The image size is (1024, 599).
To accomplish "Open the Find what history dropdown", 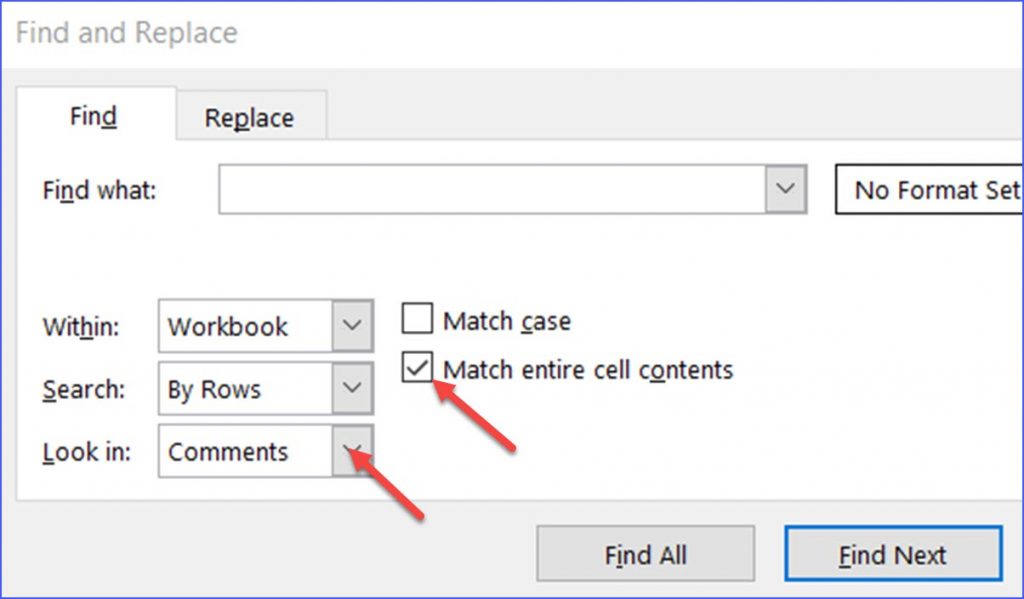I will pyautogui.click(x=787, y=189).
